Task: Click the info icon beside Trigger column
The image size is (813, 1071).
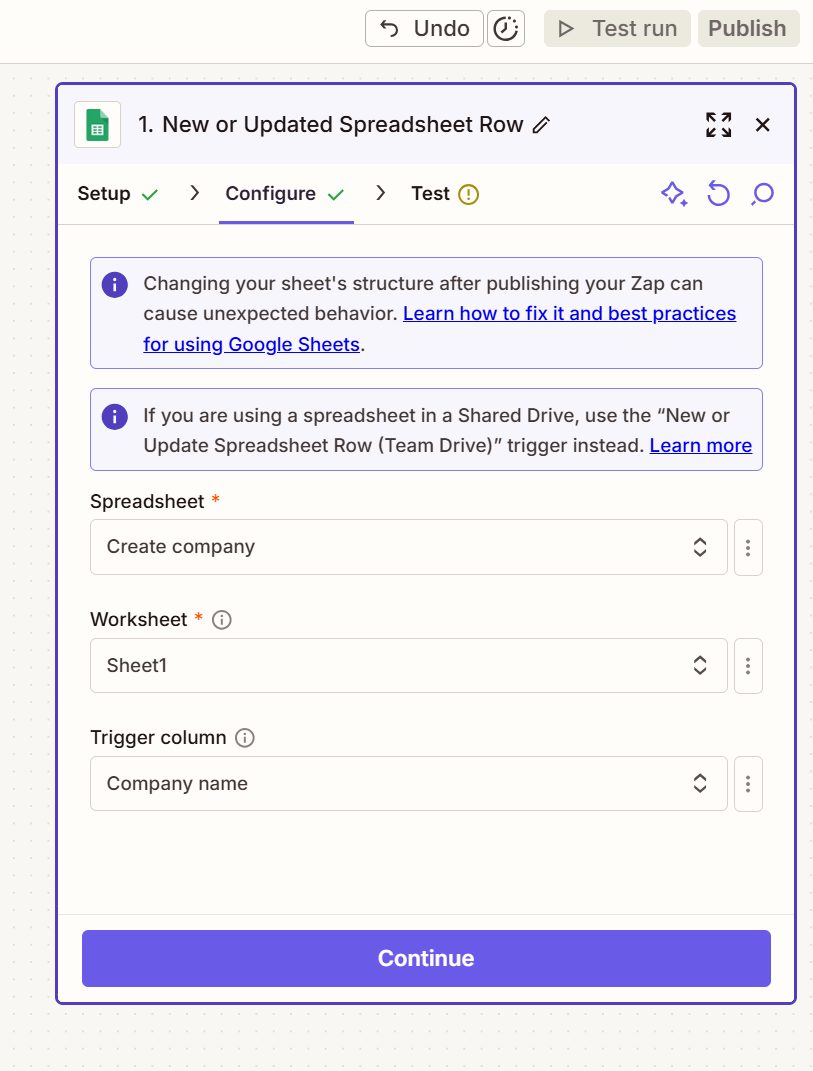Action: click(x=244, y=738)
